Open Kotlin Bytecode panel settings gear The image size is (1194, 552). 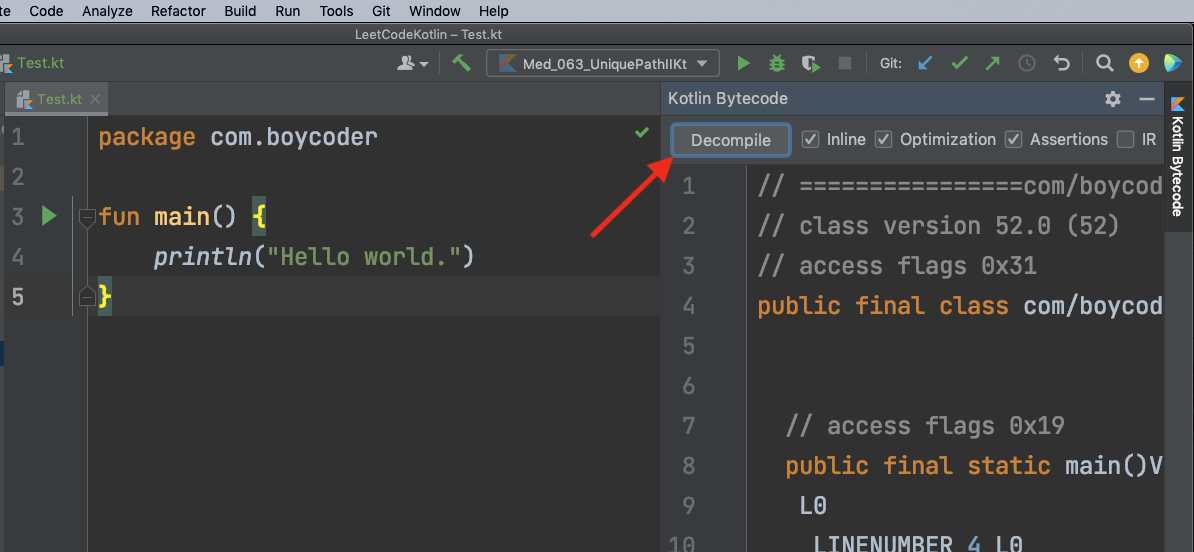(x=1113, y=99)
